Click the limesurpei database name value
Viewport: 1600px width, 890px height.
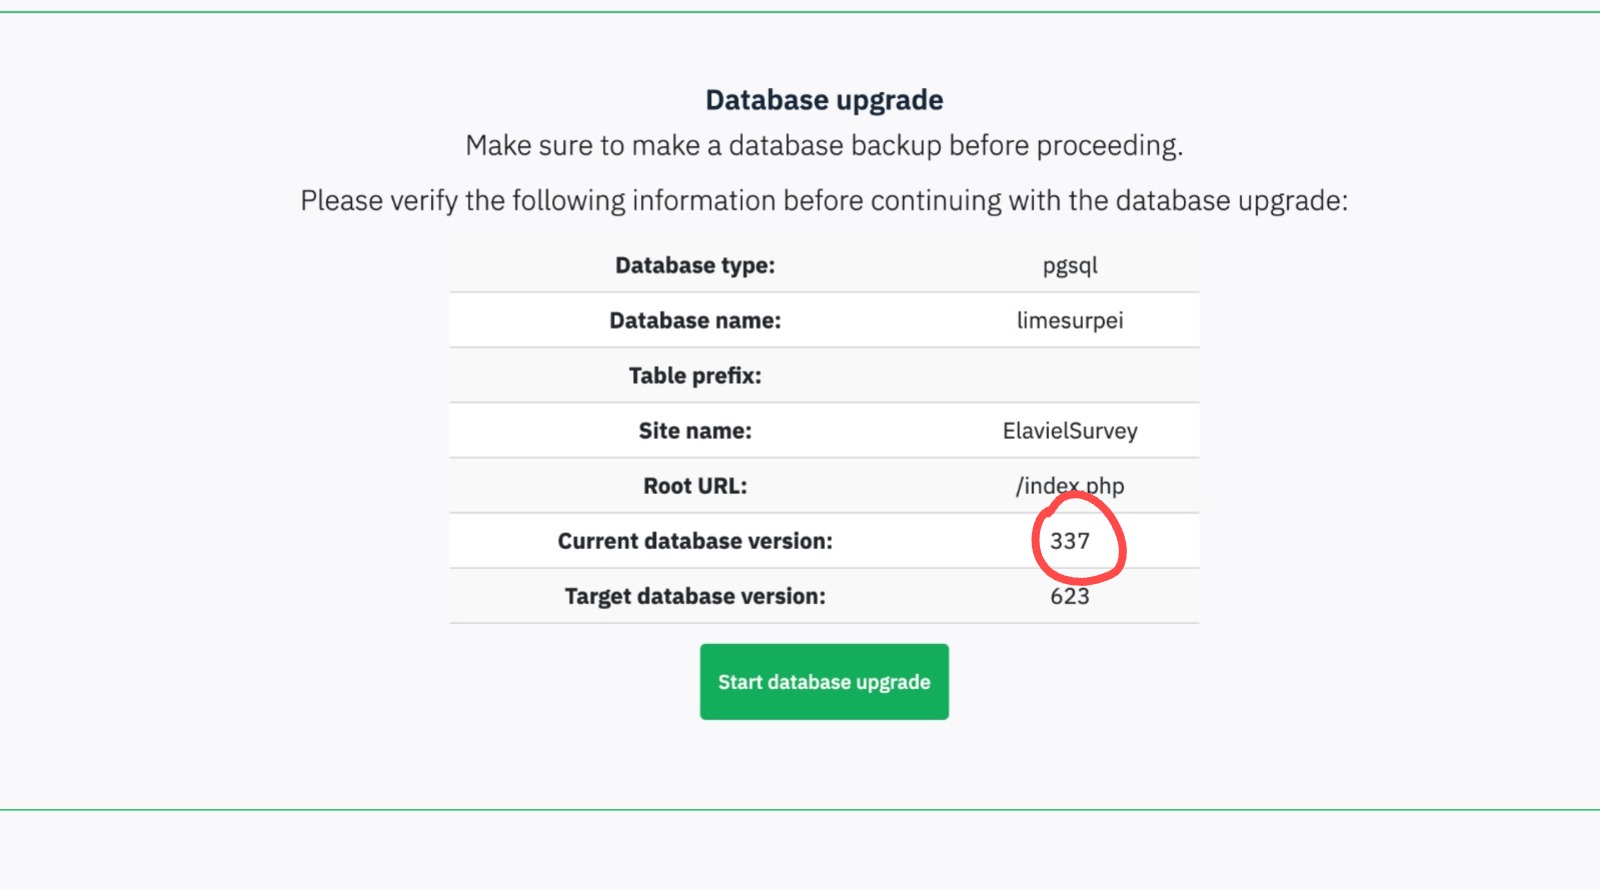coord(1069,321)
